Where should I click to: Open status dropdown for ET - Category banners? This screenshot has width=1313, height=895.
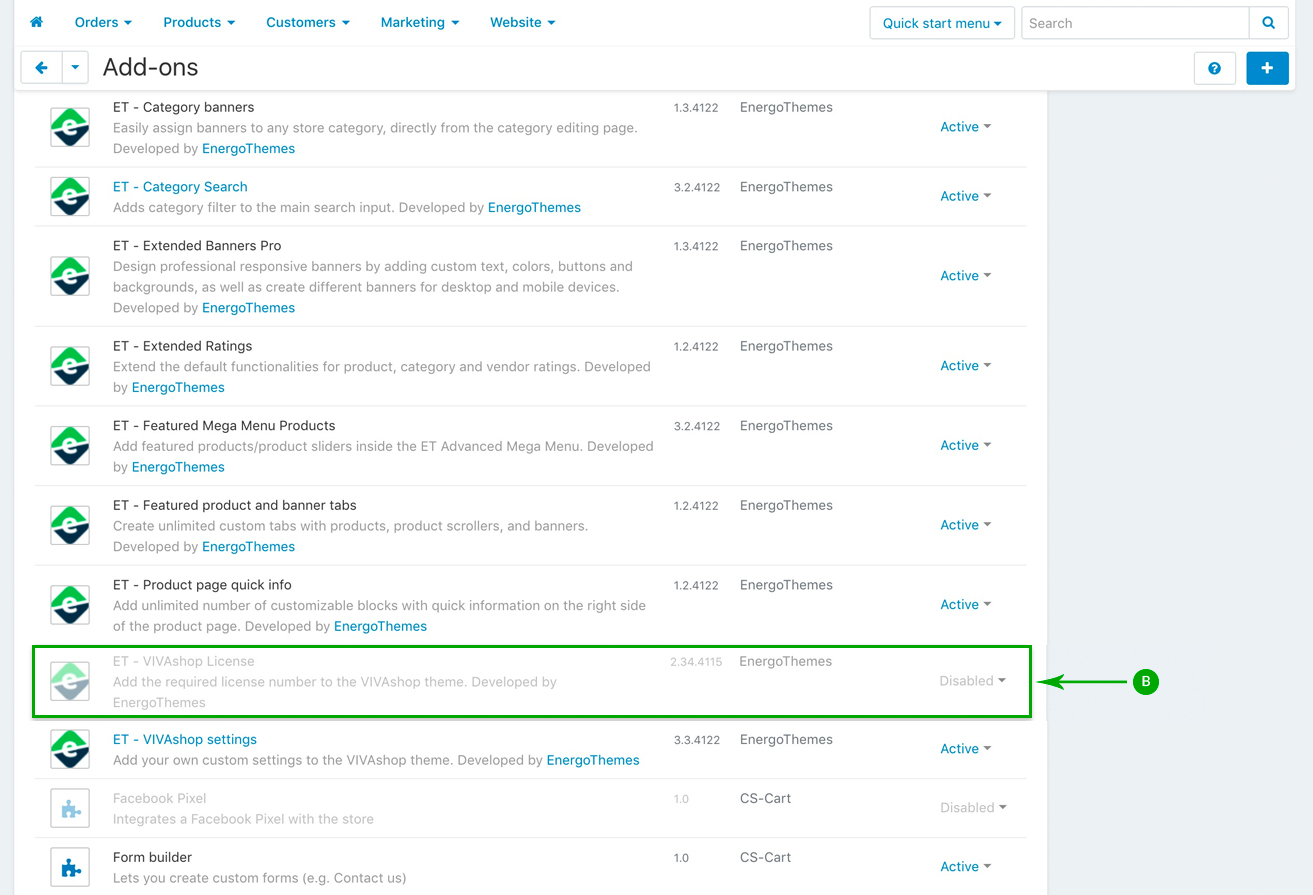point(966,127)
